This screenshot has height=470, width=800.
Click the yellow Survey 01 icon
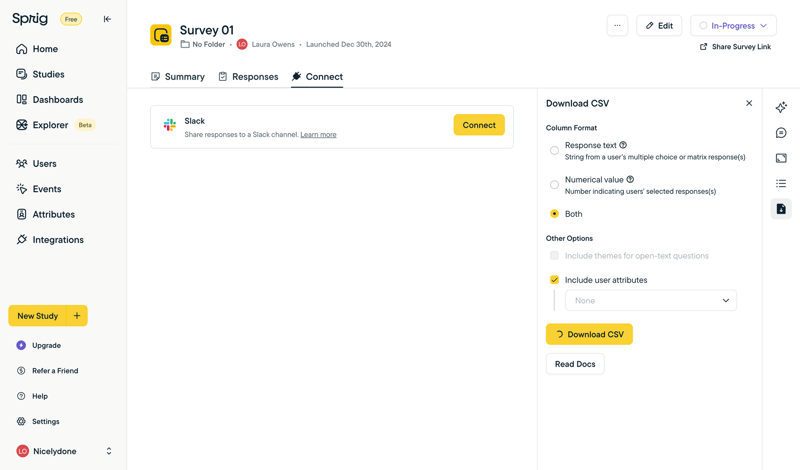click(x=161, y=35)
